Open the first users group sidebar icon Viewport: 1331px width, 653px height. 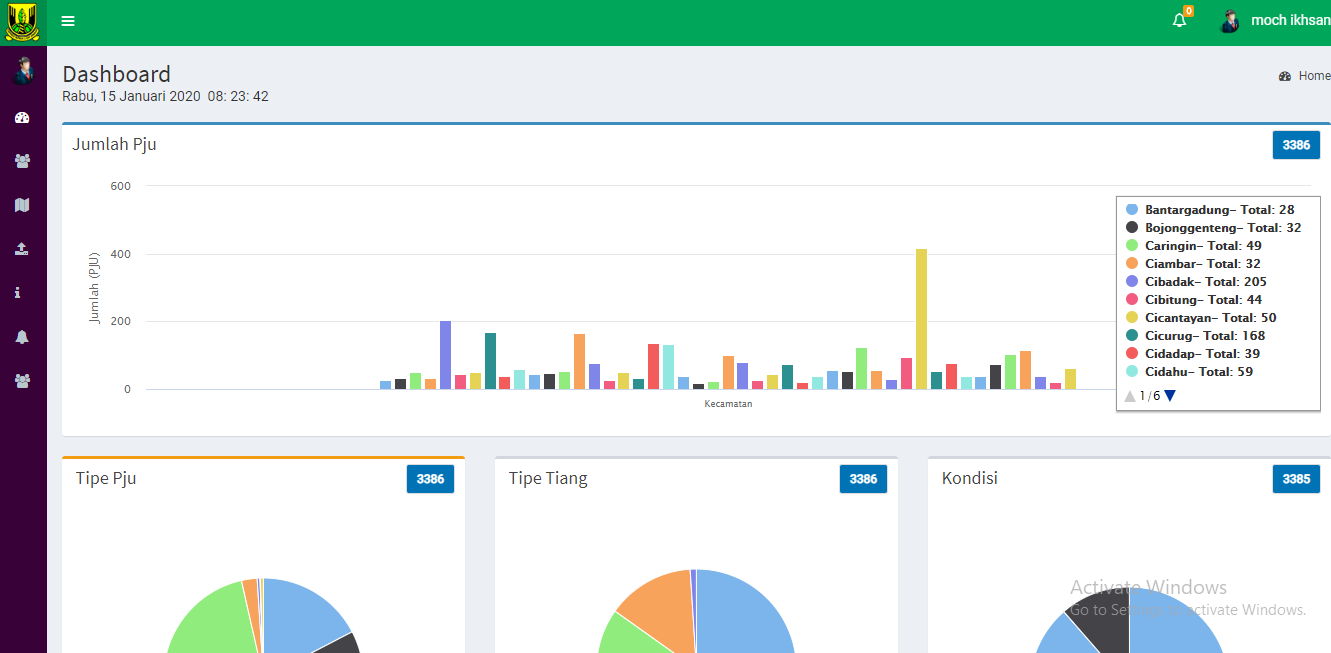22,161
